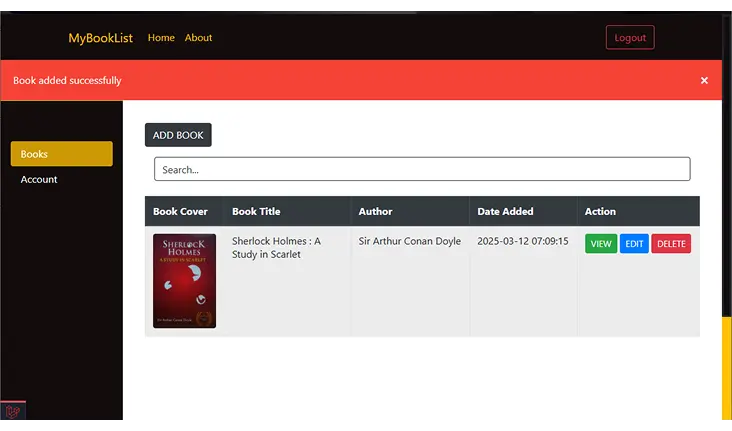Select Books in the sidebar
Viewport: 732px width, 431px height.
coord(61,154)
